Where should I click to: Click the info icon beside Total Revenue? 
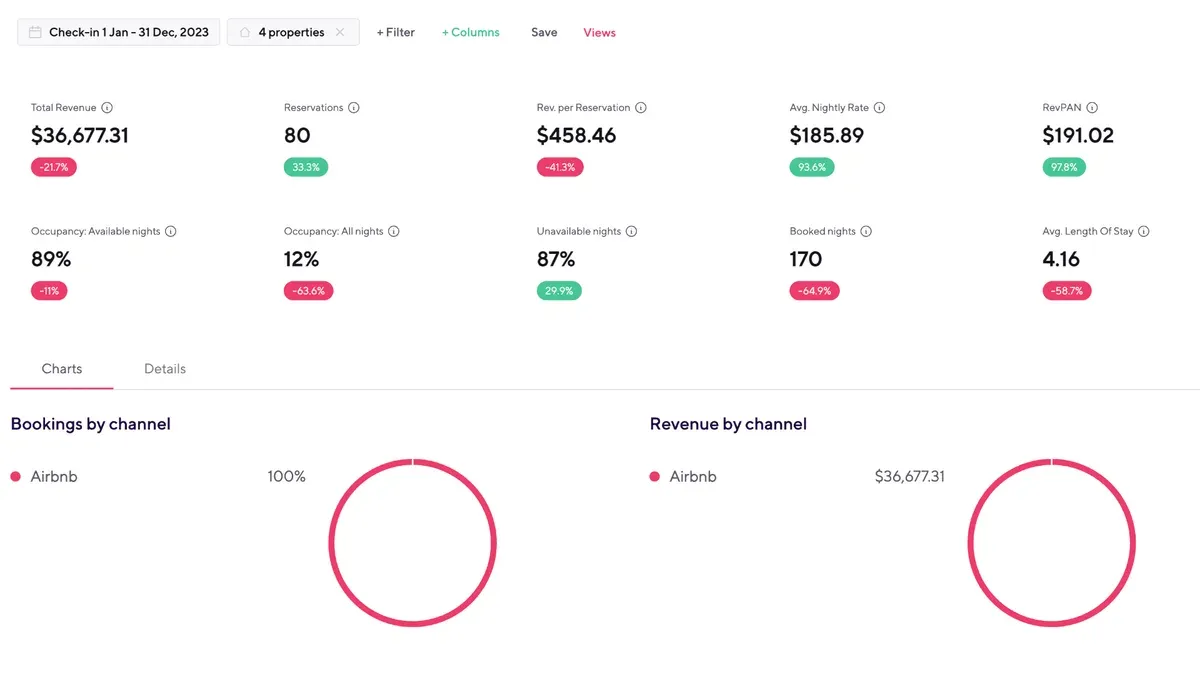point(107,108)
